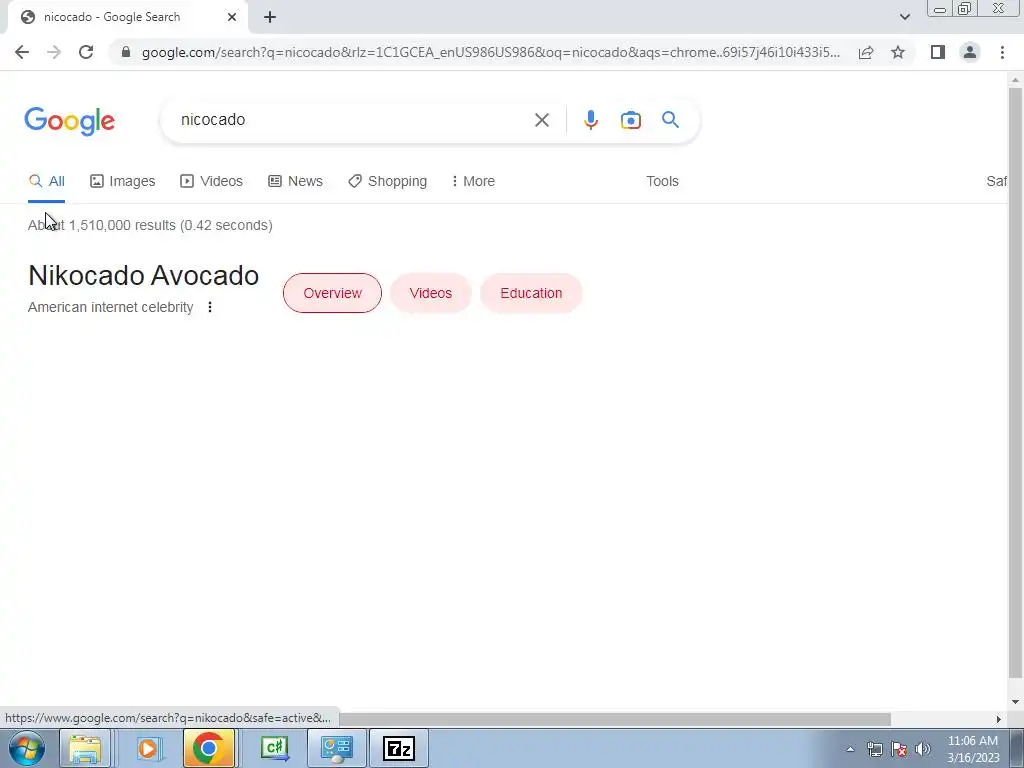Open Action Center flag icon

899,749
